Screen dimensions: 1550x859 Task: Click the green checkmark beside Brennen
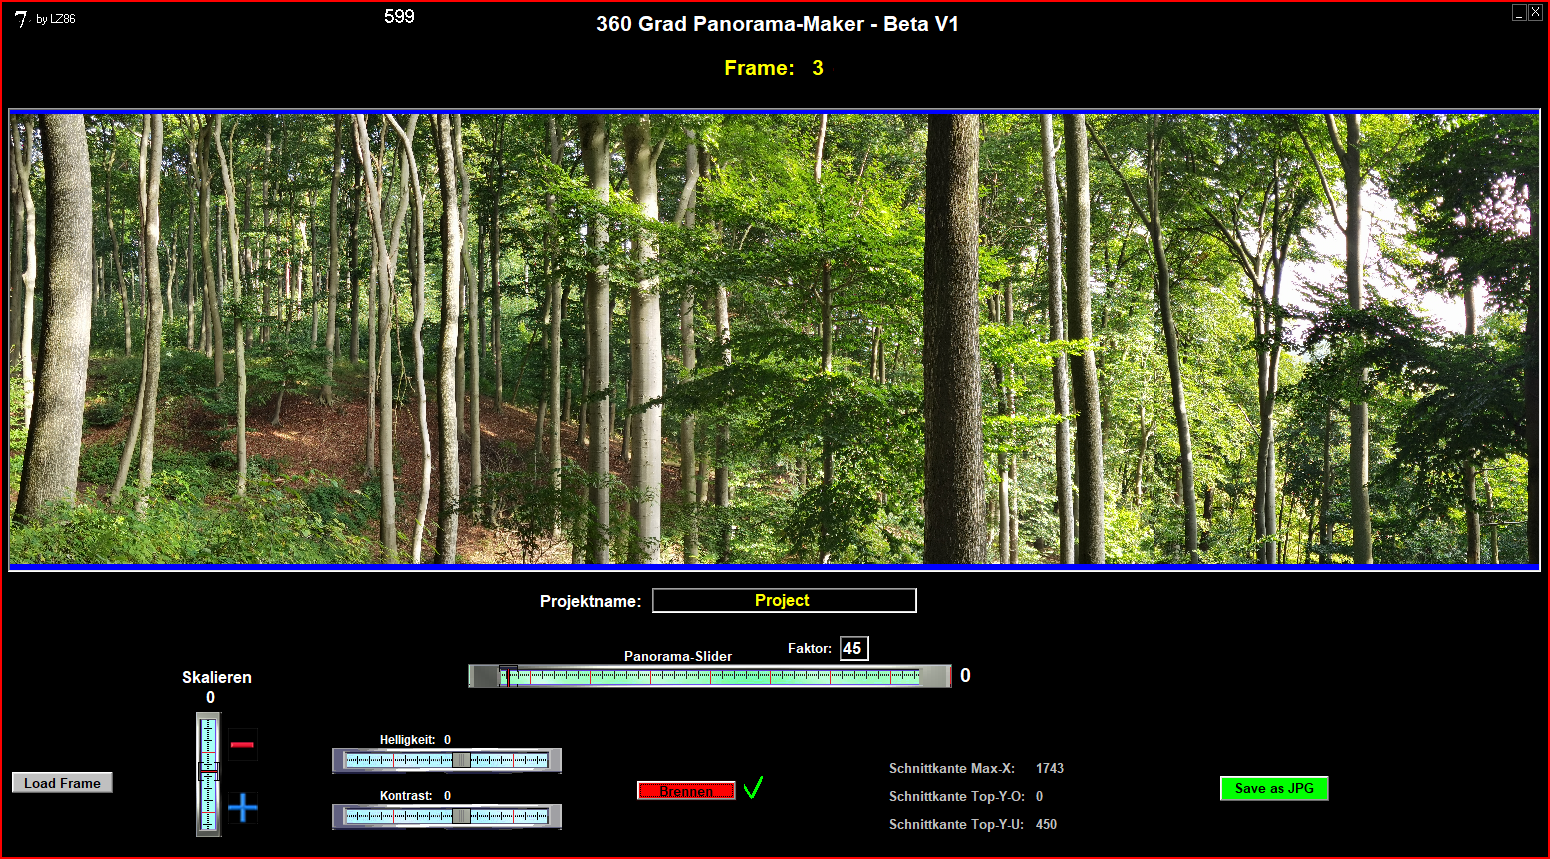753,788
